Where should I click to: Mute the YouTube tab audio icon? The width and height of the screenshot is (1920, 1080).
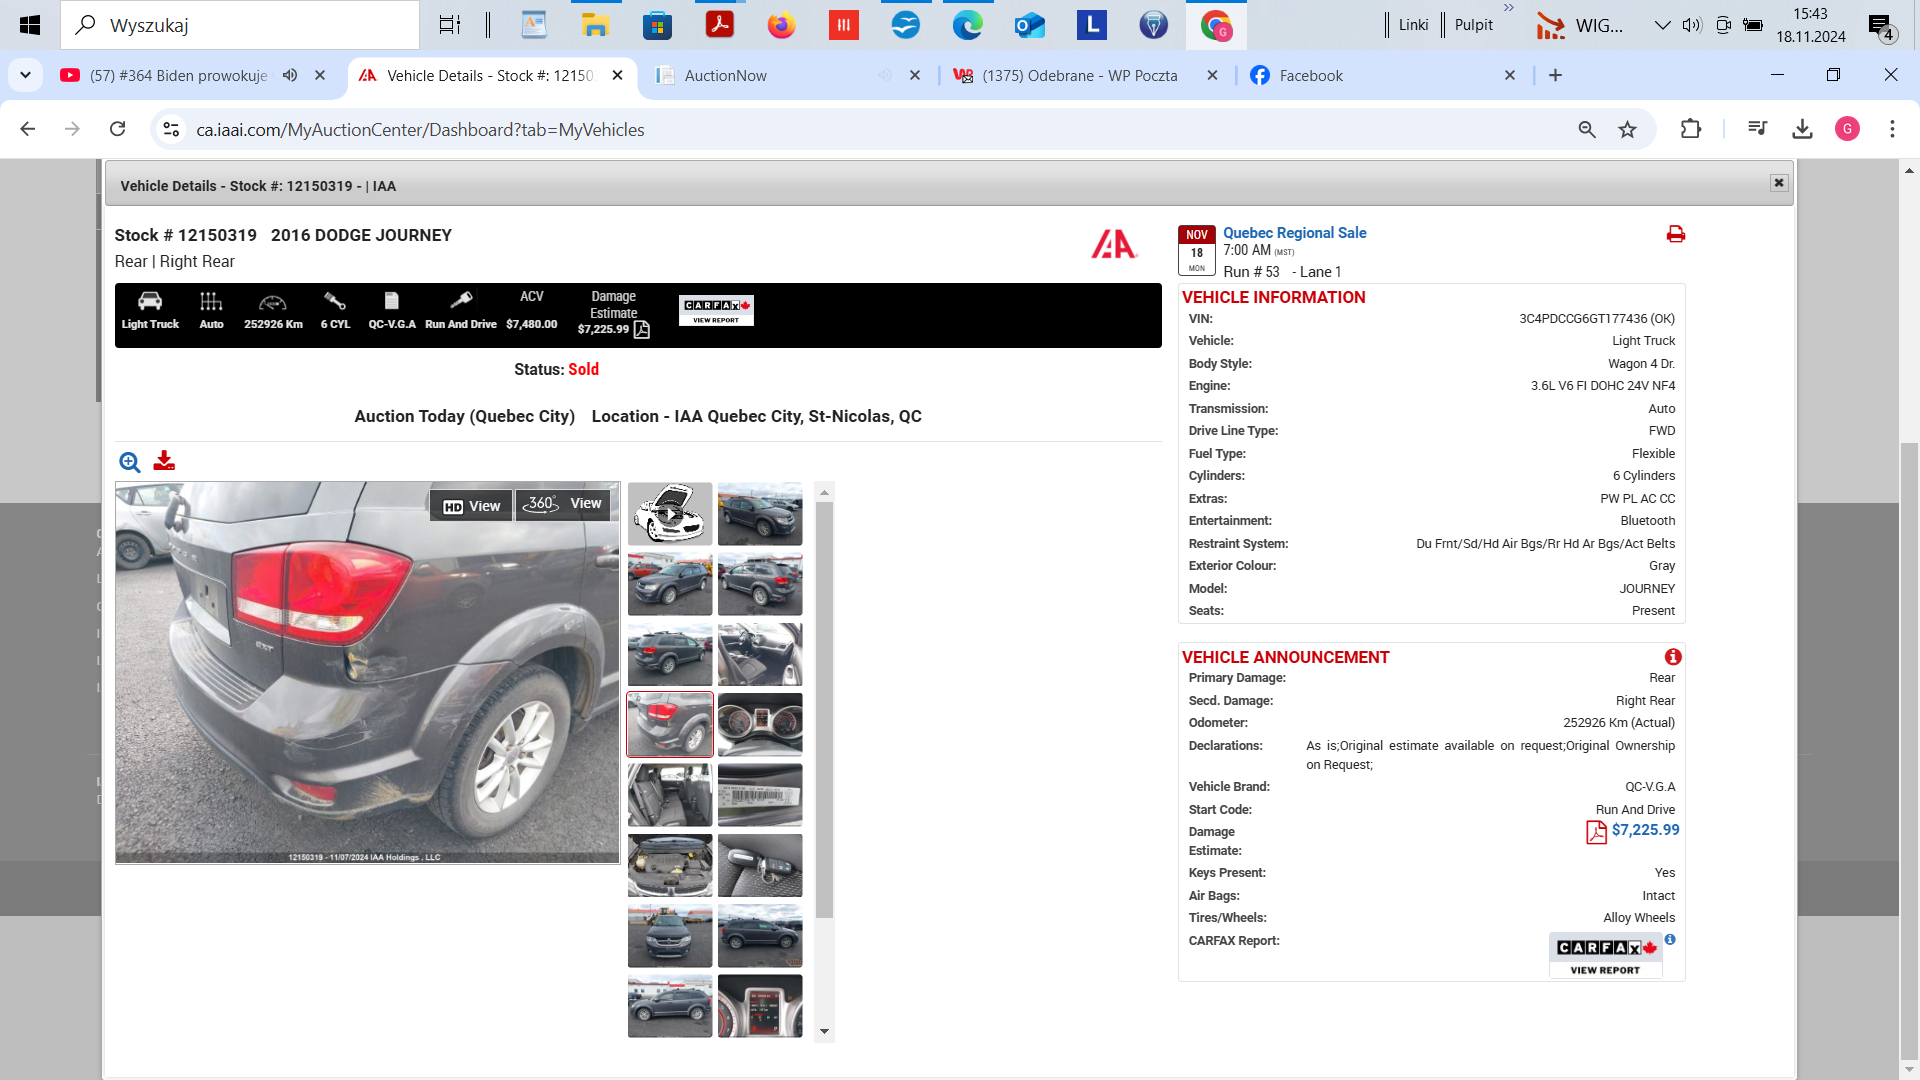tap(290, 75)
